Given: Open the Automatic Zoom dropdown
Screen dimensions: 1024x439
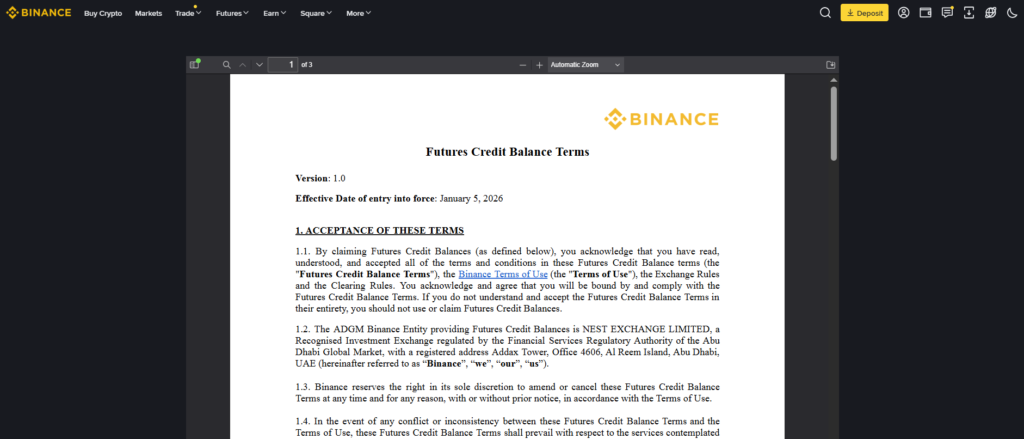Looking at the screenshot, I should point(586,65).
